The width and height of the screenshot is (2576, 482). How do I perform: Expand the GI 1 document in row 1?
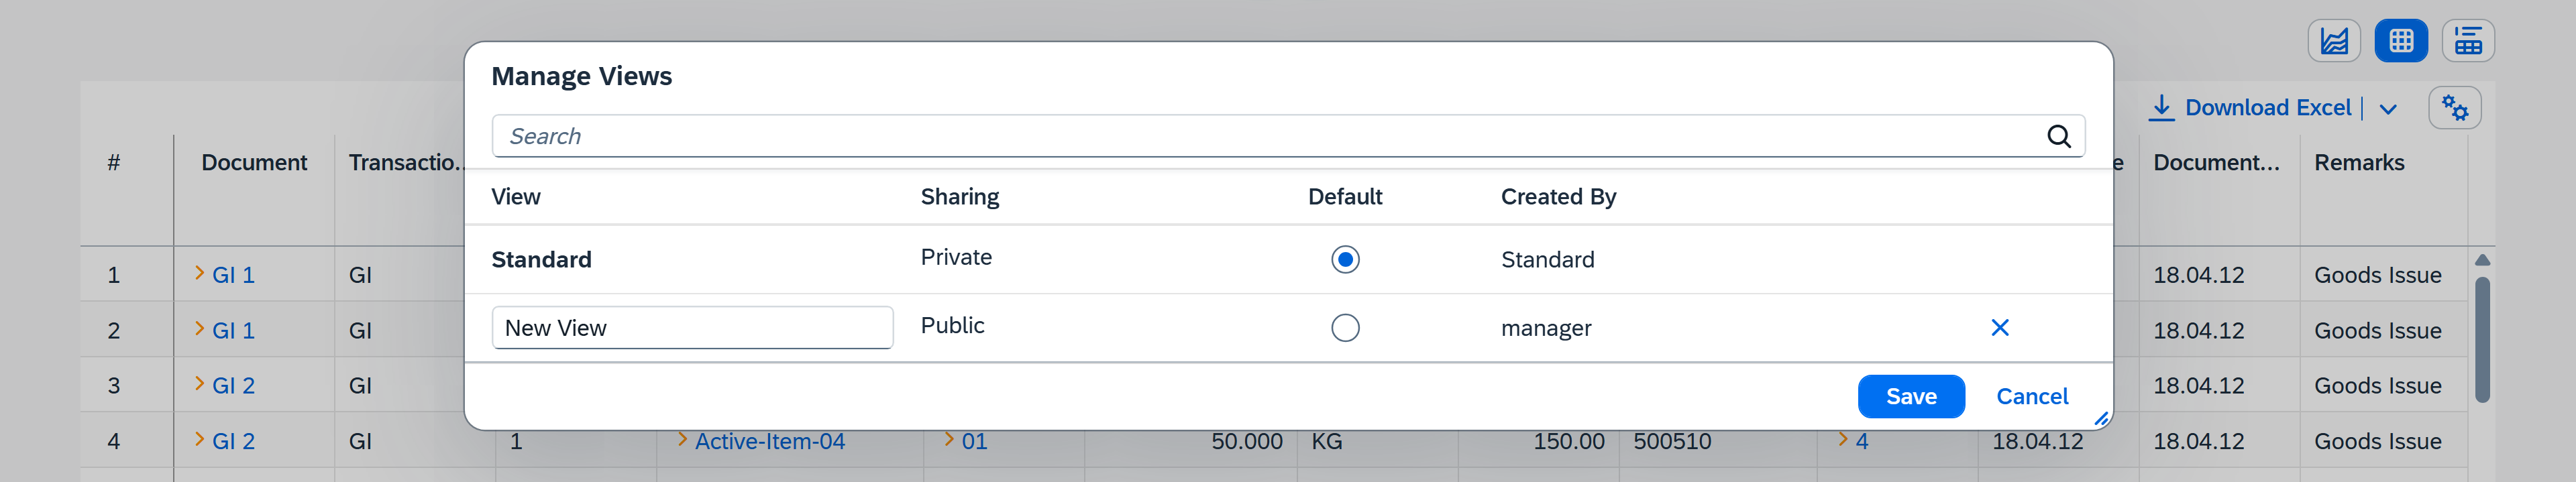[199, 273]
